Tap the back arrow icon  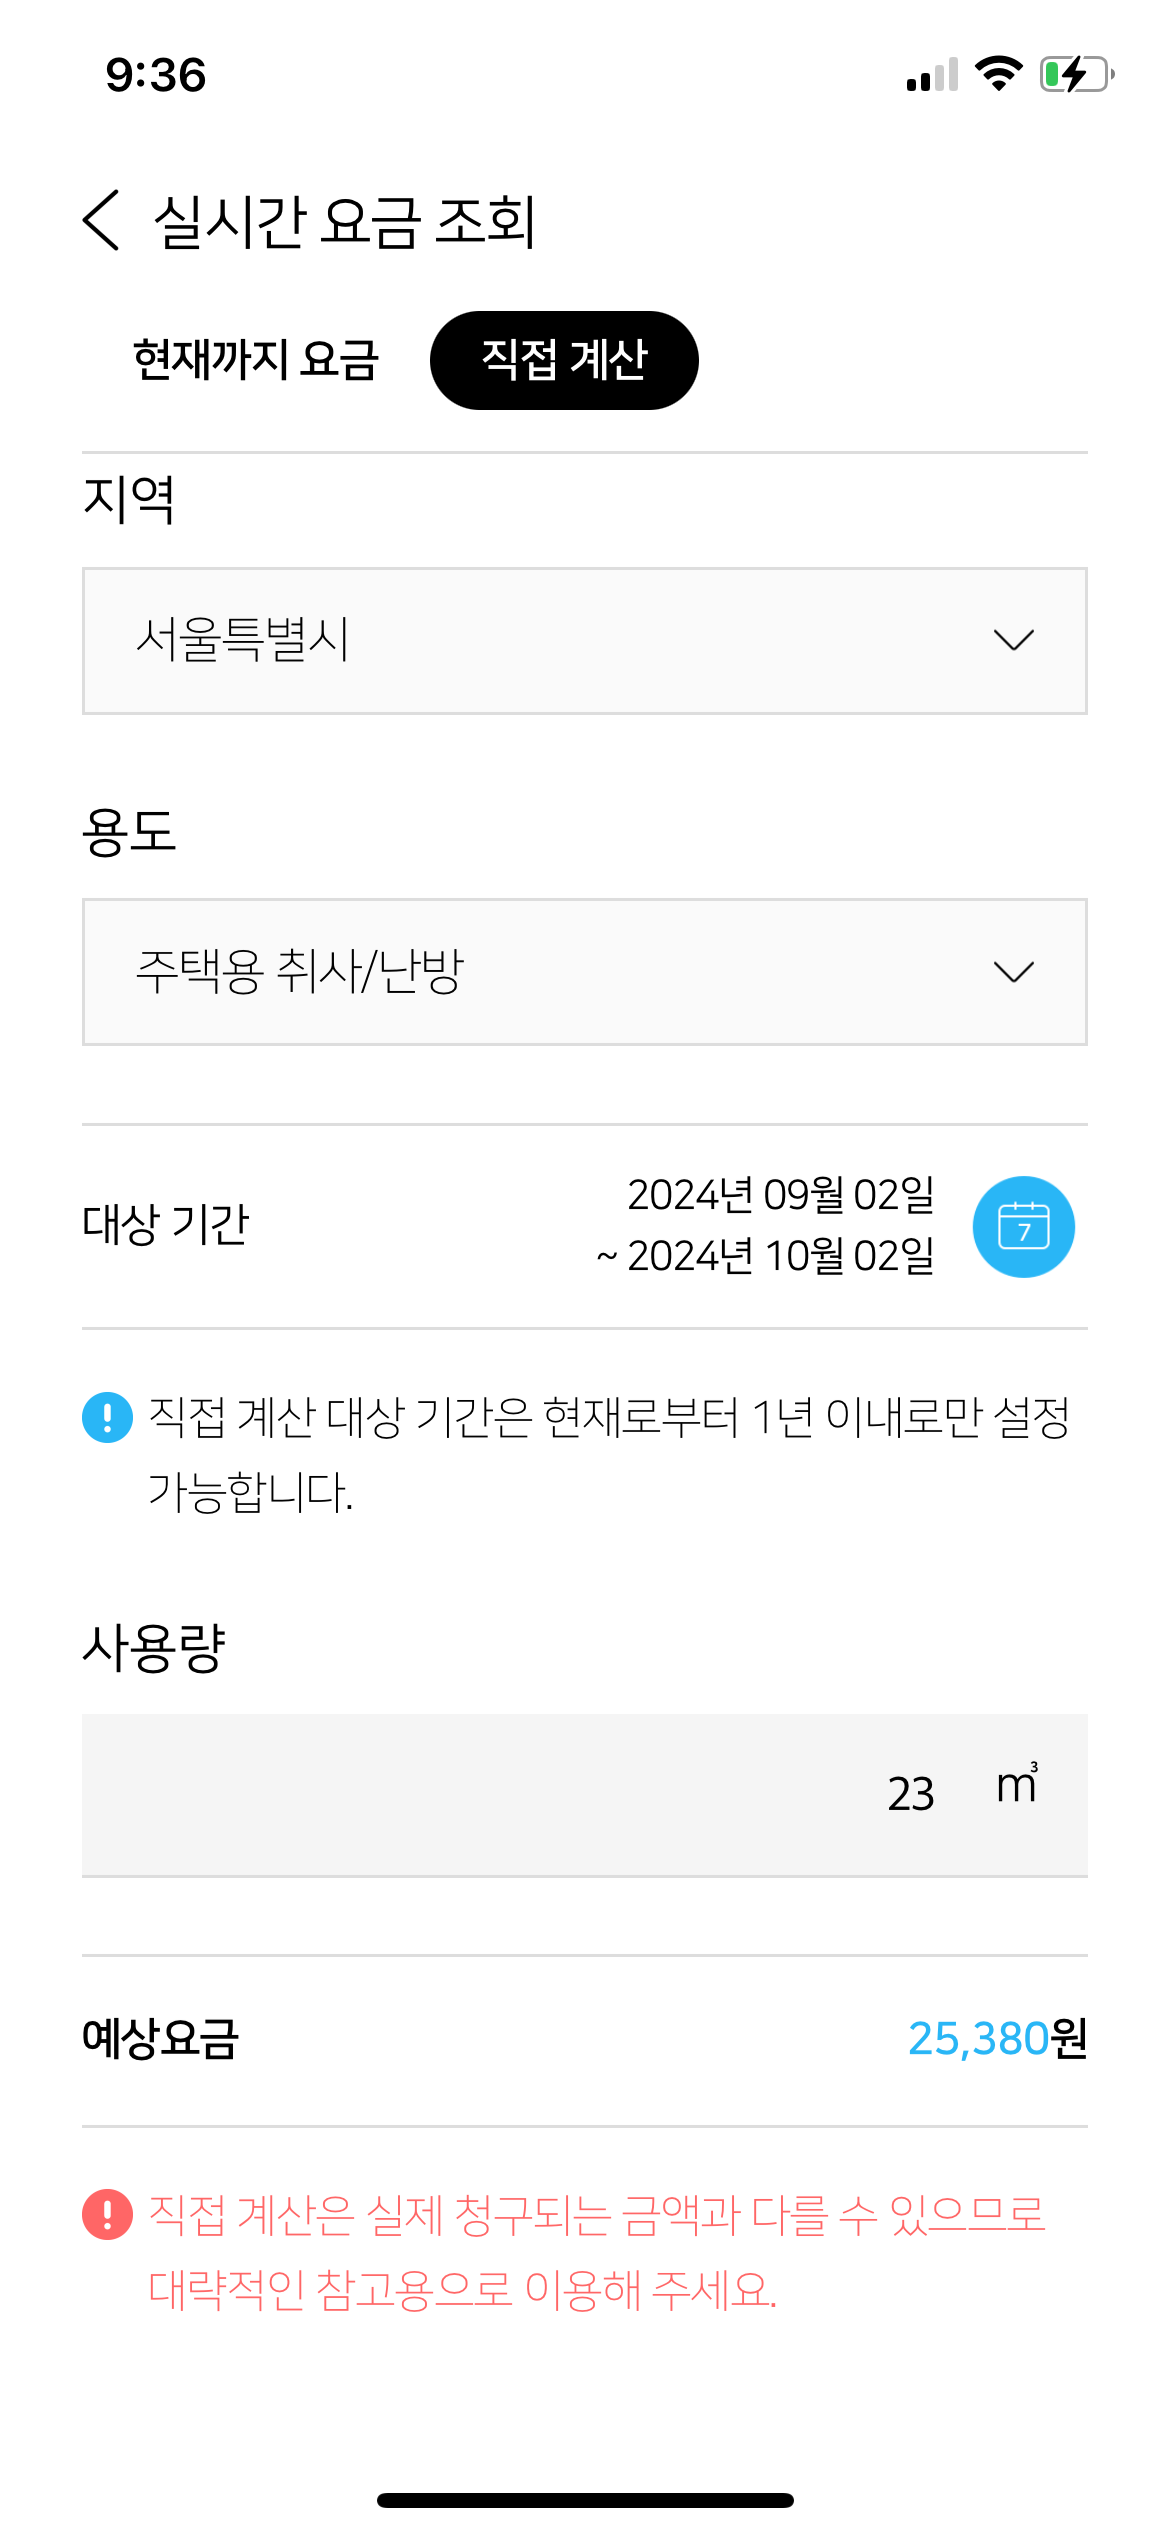[102, 220]
